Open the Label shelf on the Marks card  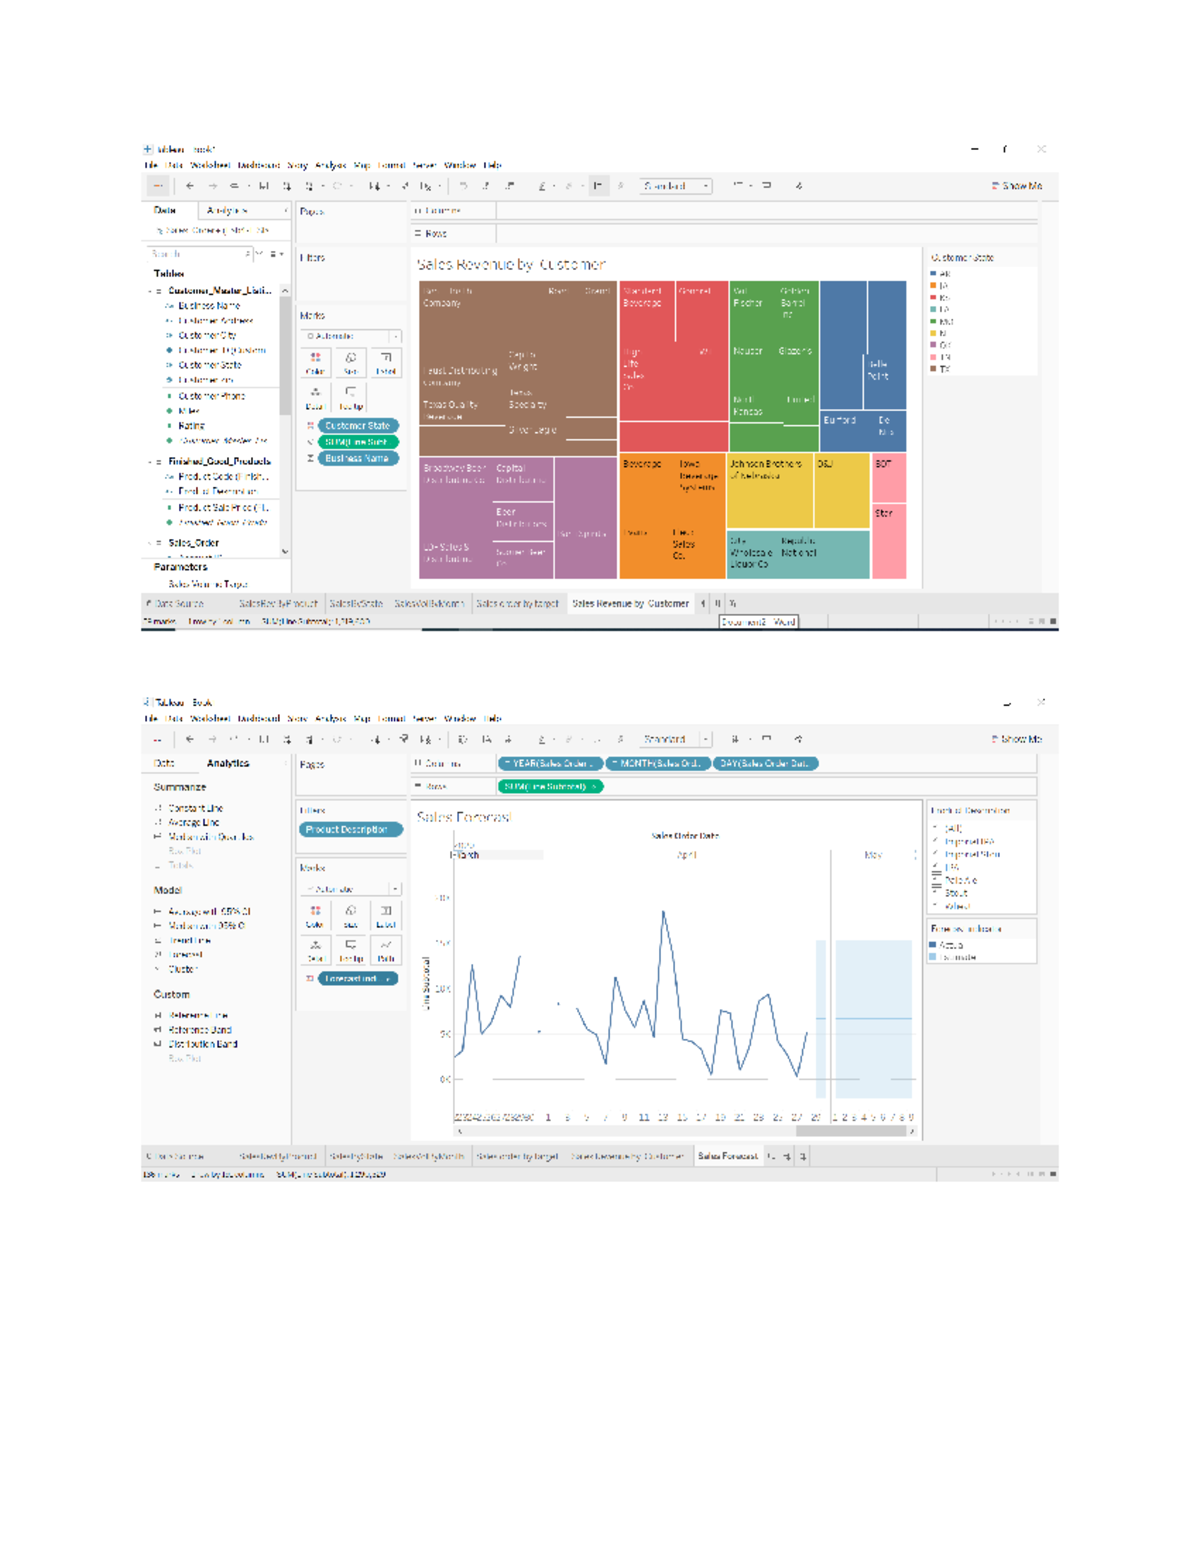click(386, 363)
